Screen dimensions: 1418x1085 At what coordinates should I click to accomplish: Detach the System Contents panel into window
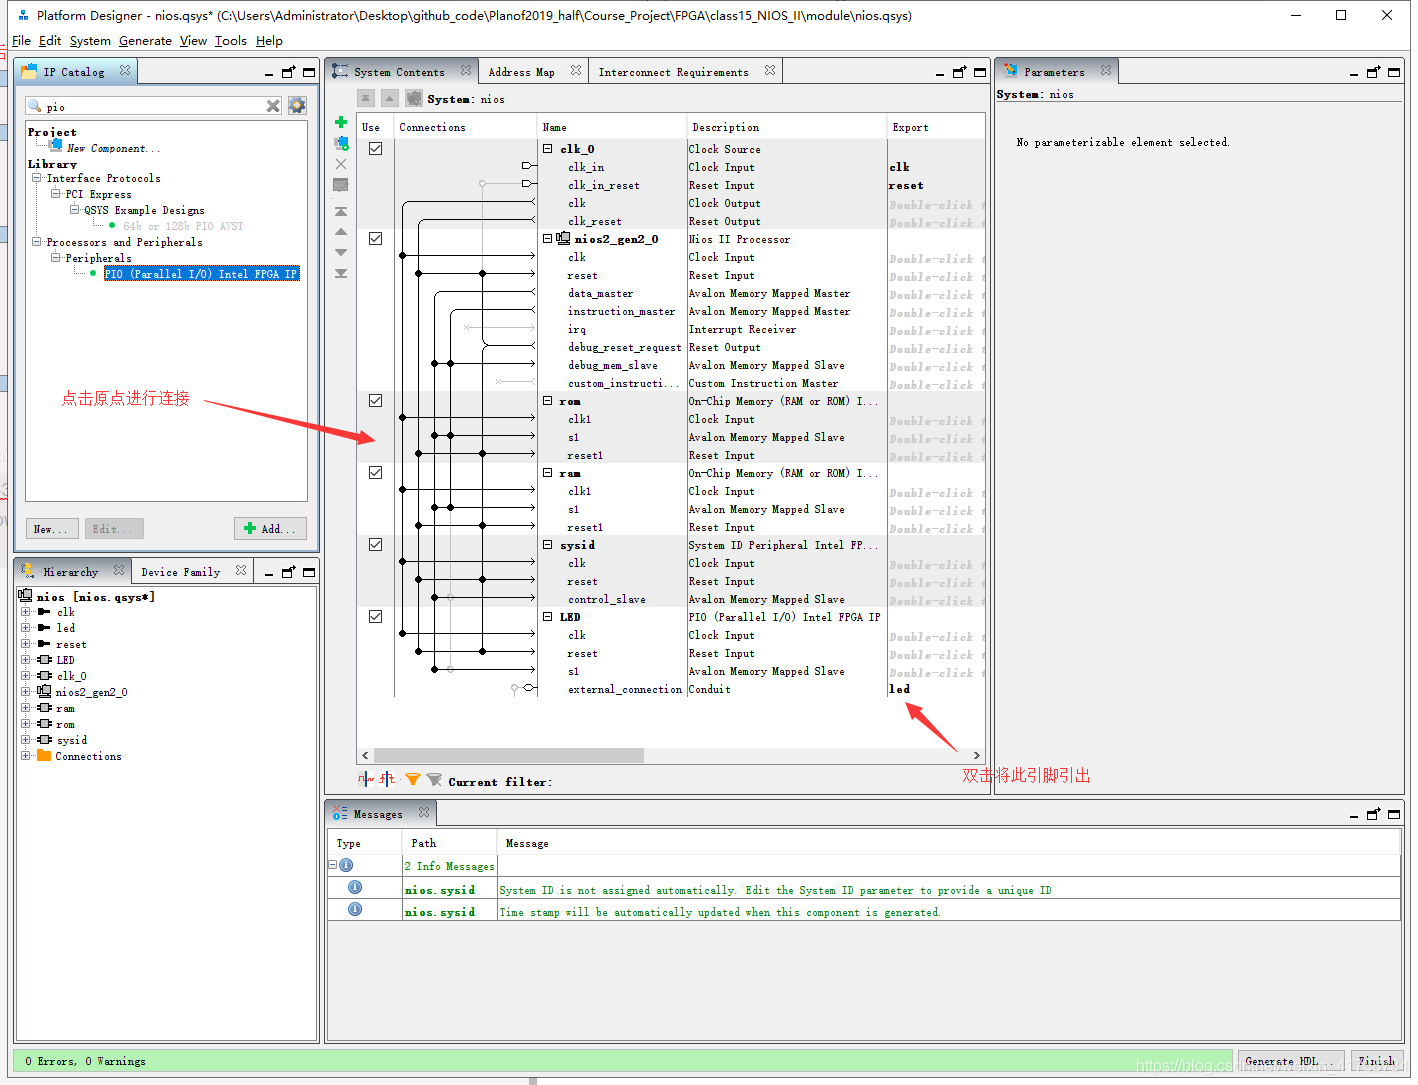tap(960, 72)
